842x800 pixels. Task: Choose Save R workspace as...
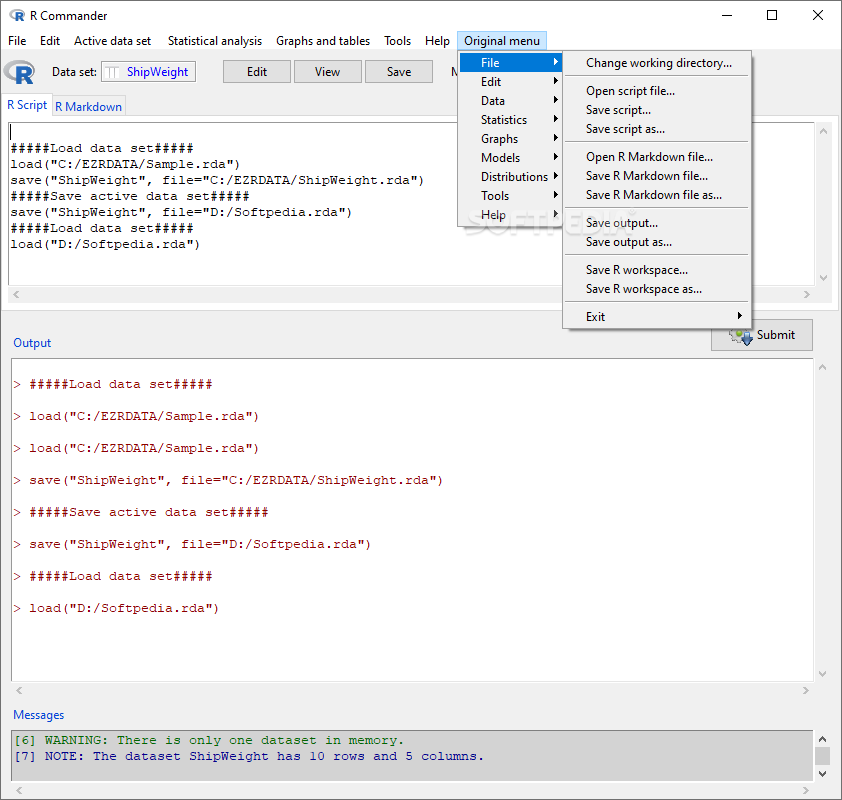pos(657,289)
